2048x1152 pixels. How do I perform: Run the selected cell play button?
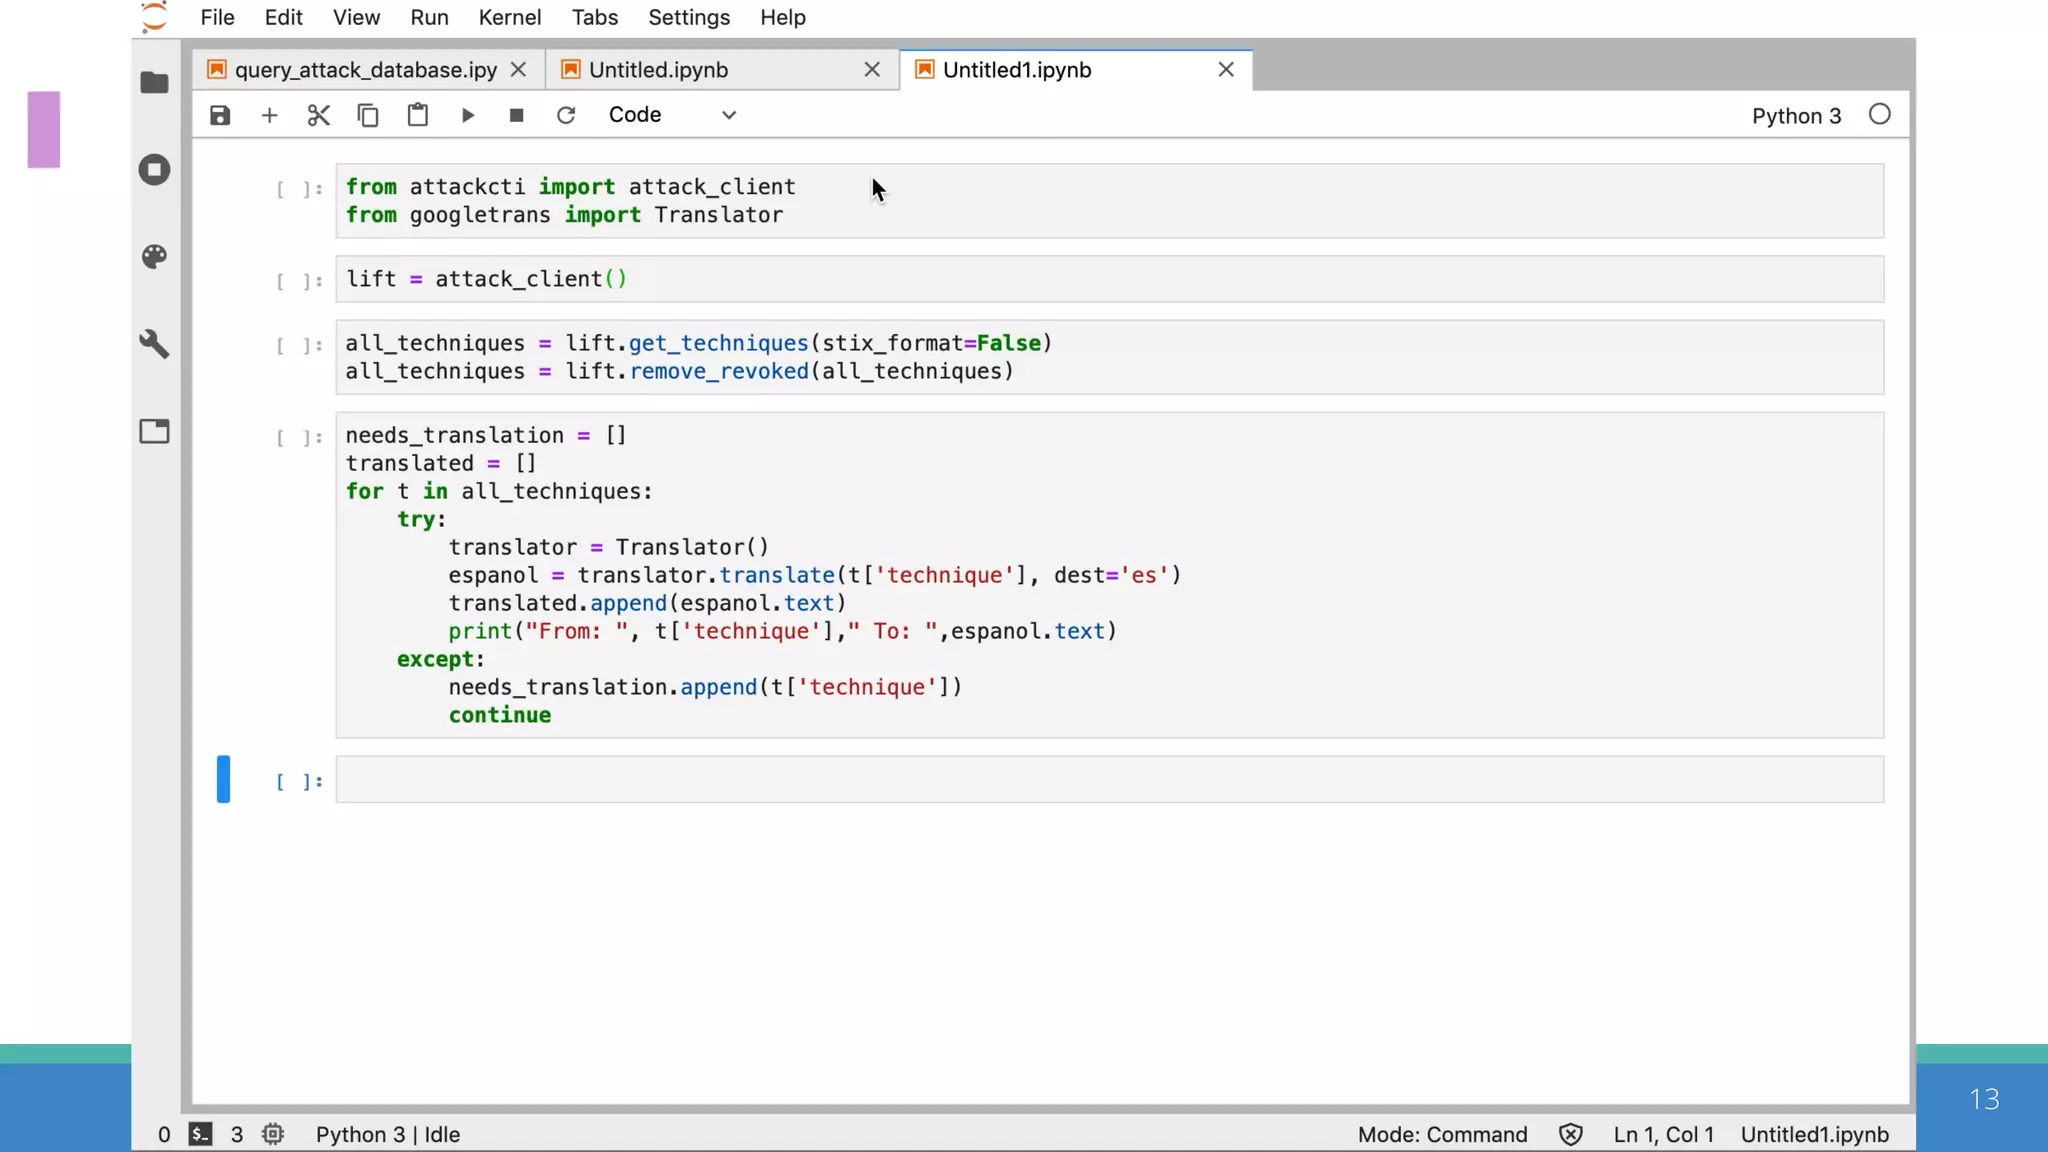467,115
